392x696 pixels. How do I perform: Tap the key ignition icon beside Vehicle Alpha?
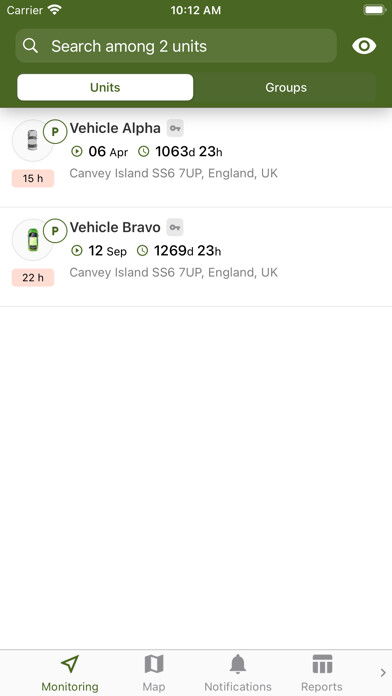[175, 128]
